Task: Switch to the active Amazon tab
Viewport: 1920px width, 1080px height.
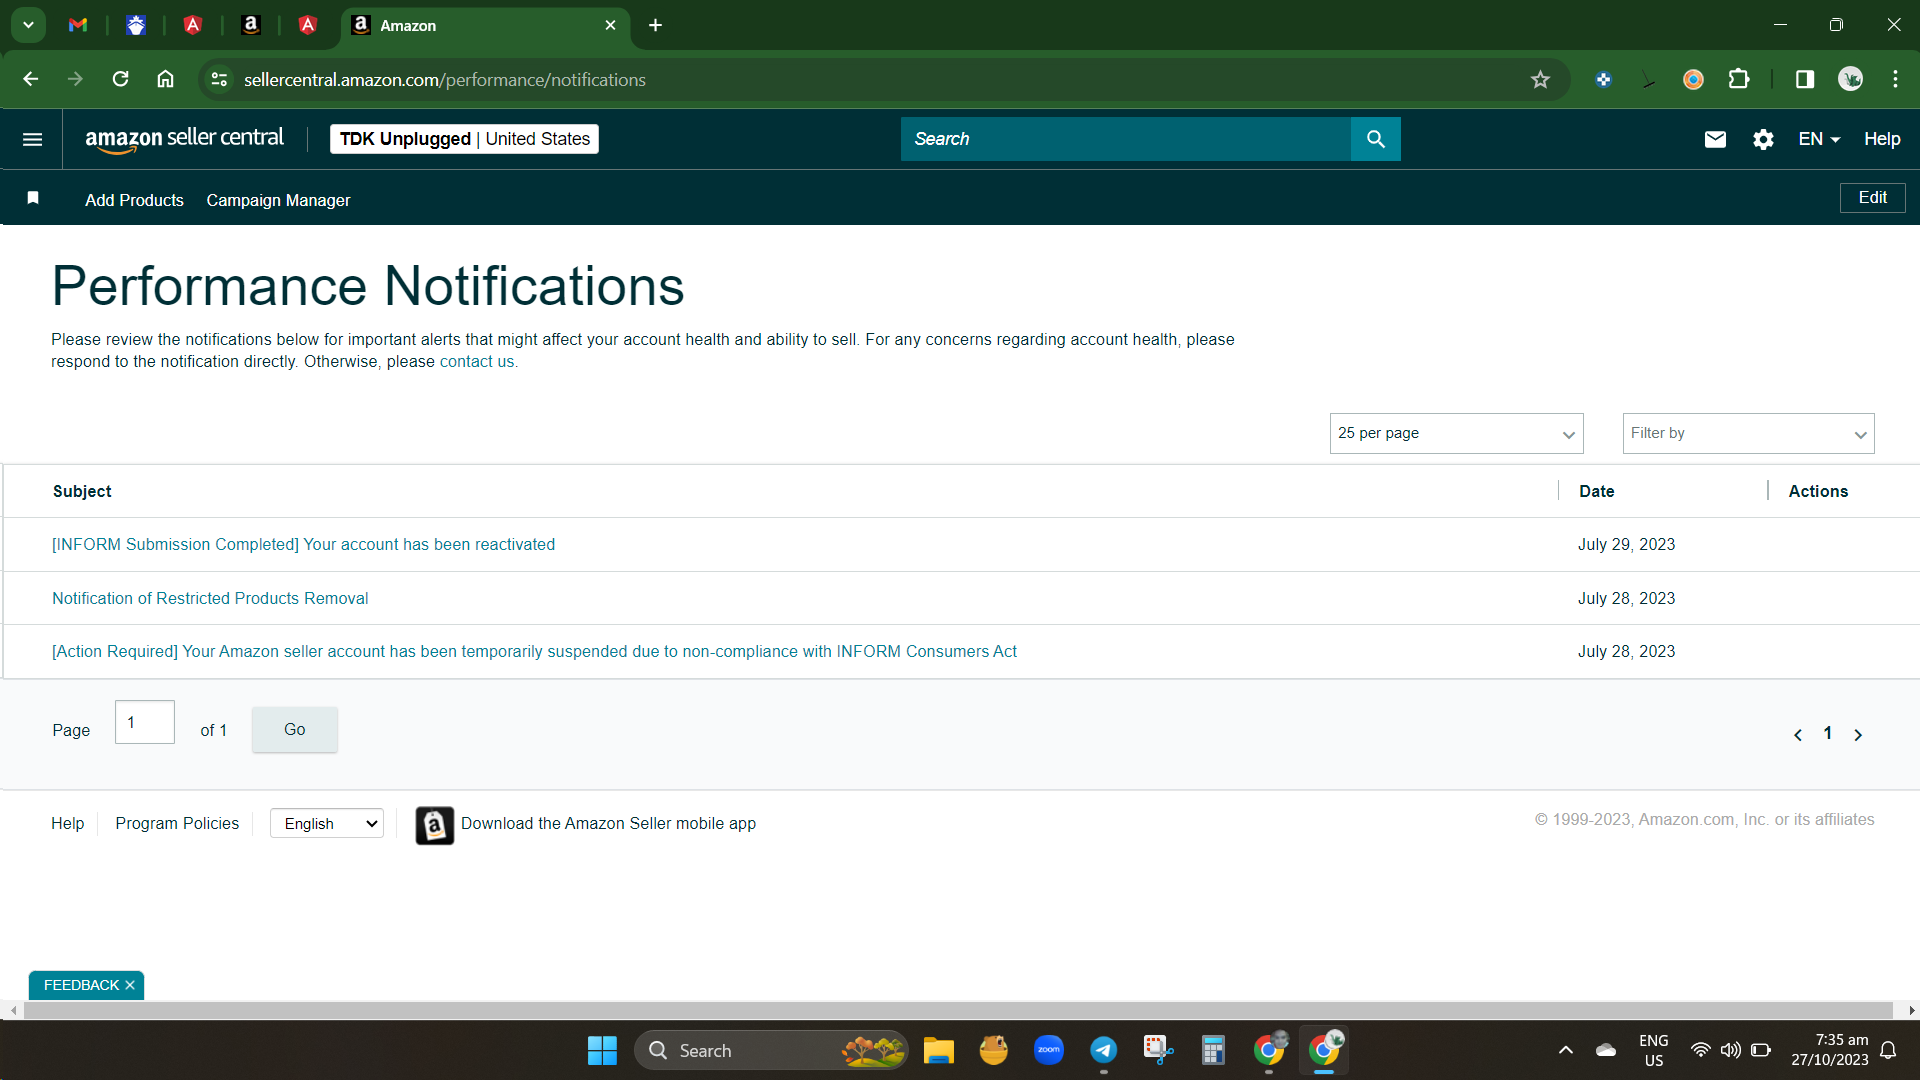Action: (485, 25)
